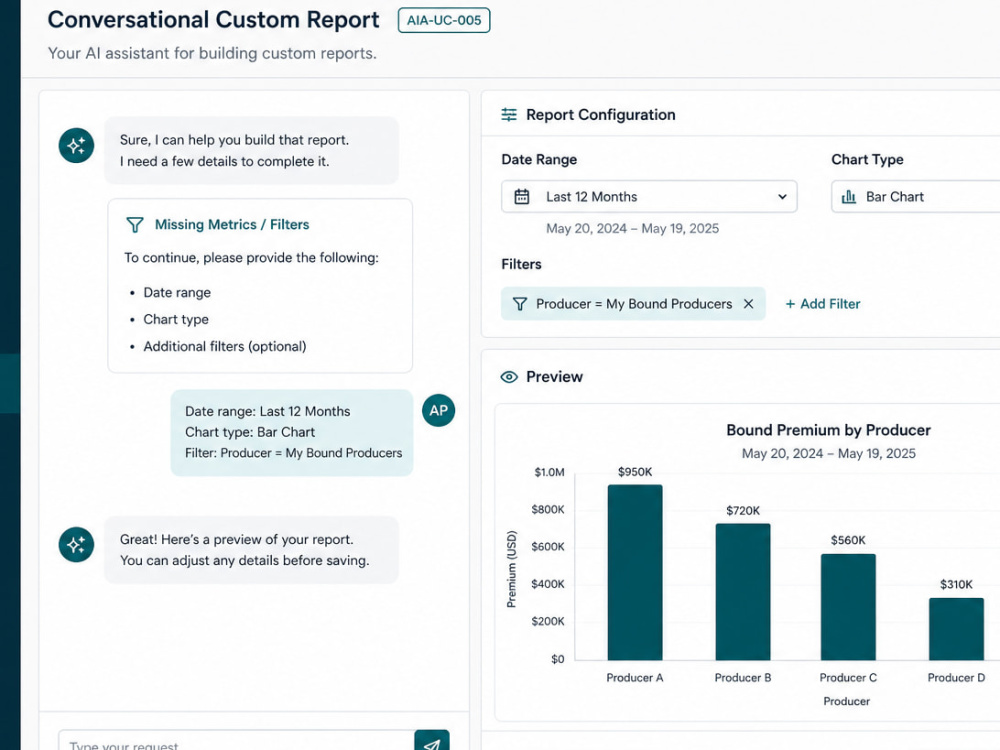Click the Producer A bar in chart
1000x750 pixels.
point(635,572)
